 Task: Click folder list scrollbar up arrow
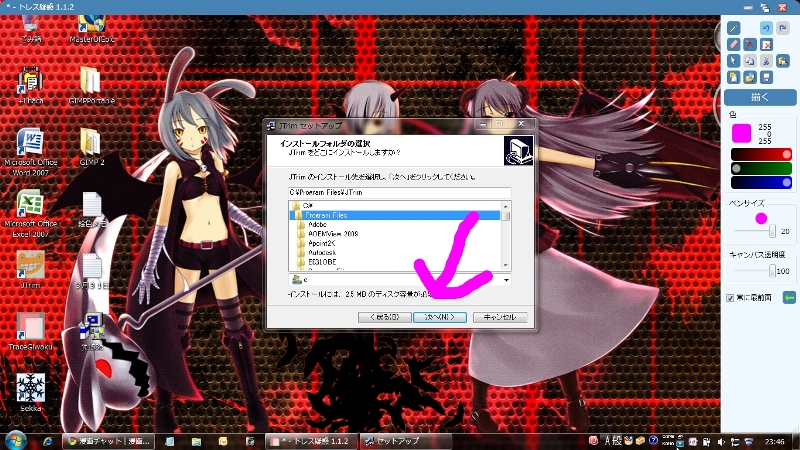[x=506, y=206]
